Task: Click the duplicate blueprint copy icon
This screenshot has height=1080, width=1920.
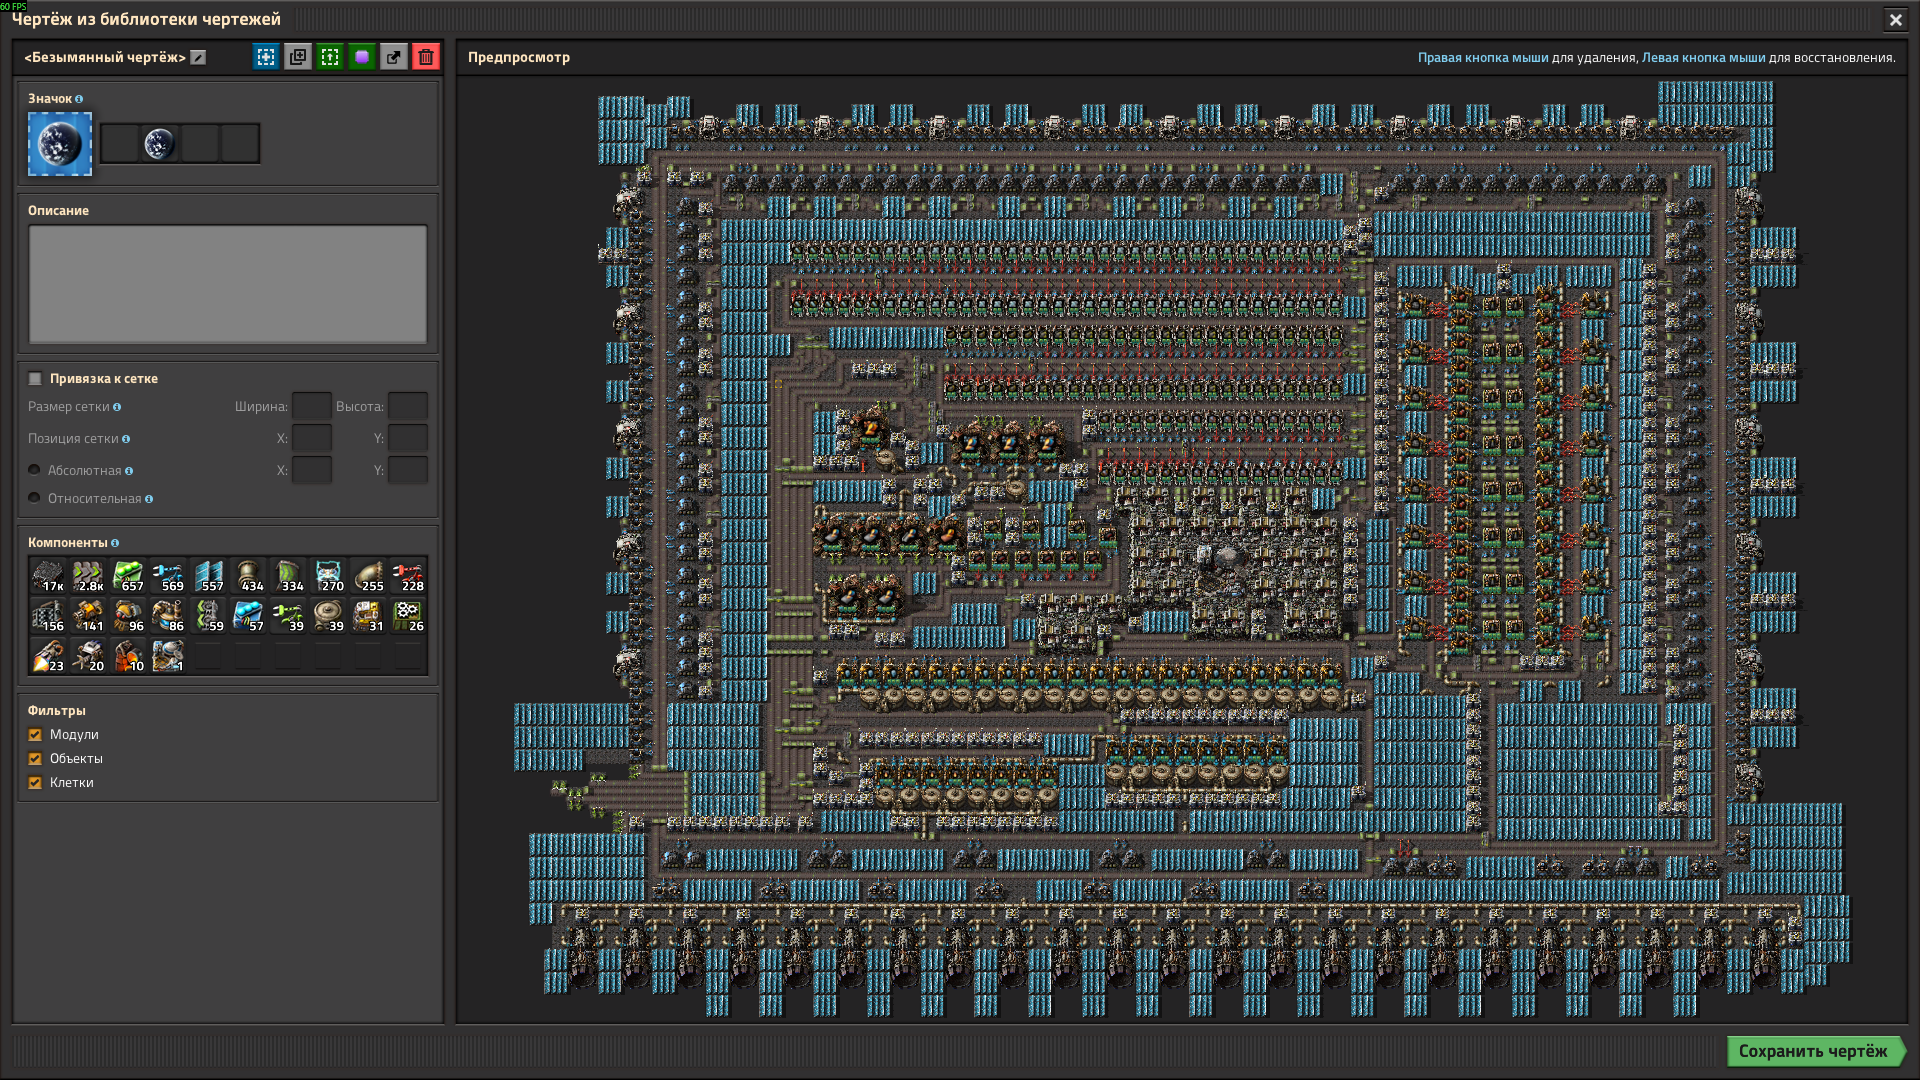Action: [x=298, y=57]
